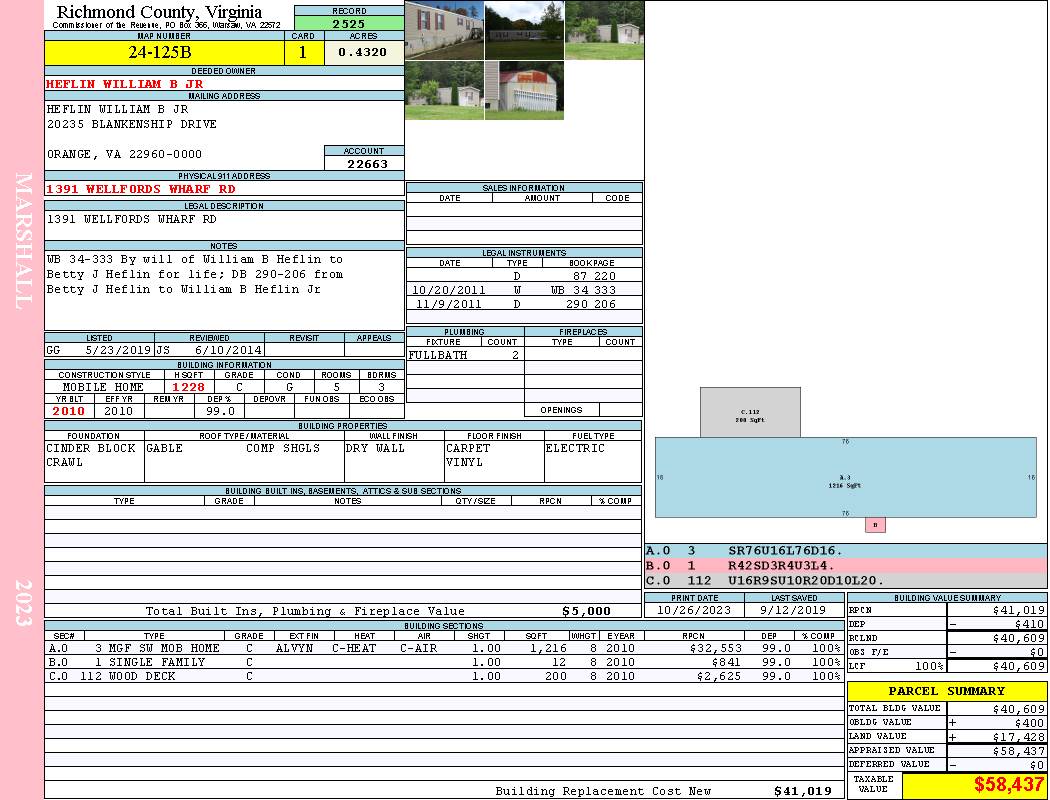The height and width of the screenshot is (800, 1050).
Task: Select fuel type ELECTRIC
Action: pyautogui.click(x=575, y=448)
